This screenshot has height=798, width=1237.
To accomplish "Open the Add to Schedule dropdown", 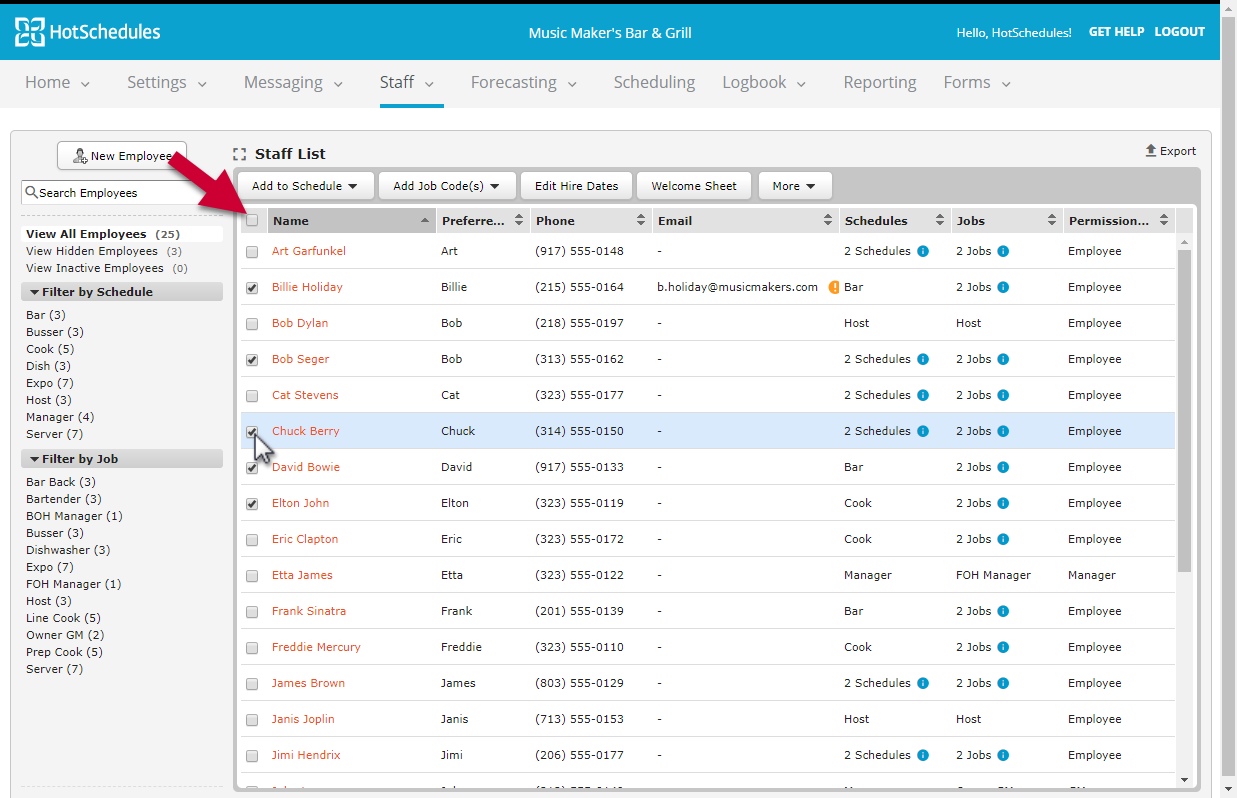I will [305, 186].
